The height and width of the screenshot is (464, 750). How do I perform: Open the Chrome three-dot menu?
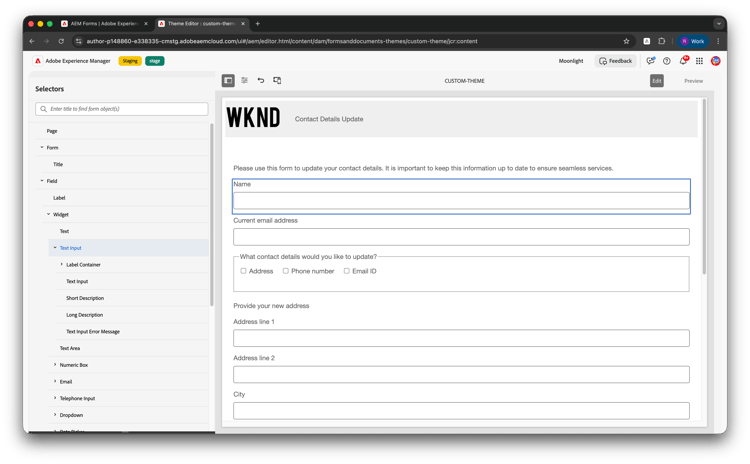tap(718, 41)
